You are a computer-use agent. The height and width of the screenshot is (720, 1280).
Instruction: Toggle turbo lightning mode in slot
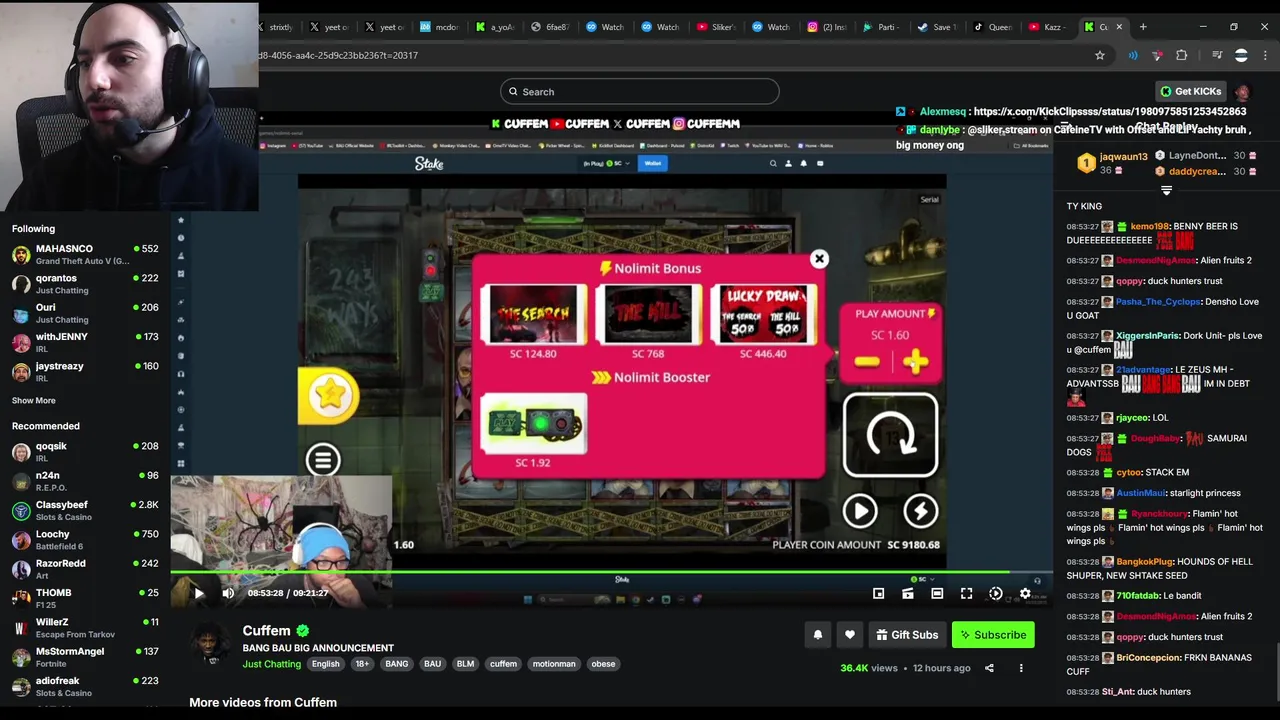[x=920, y=511]
